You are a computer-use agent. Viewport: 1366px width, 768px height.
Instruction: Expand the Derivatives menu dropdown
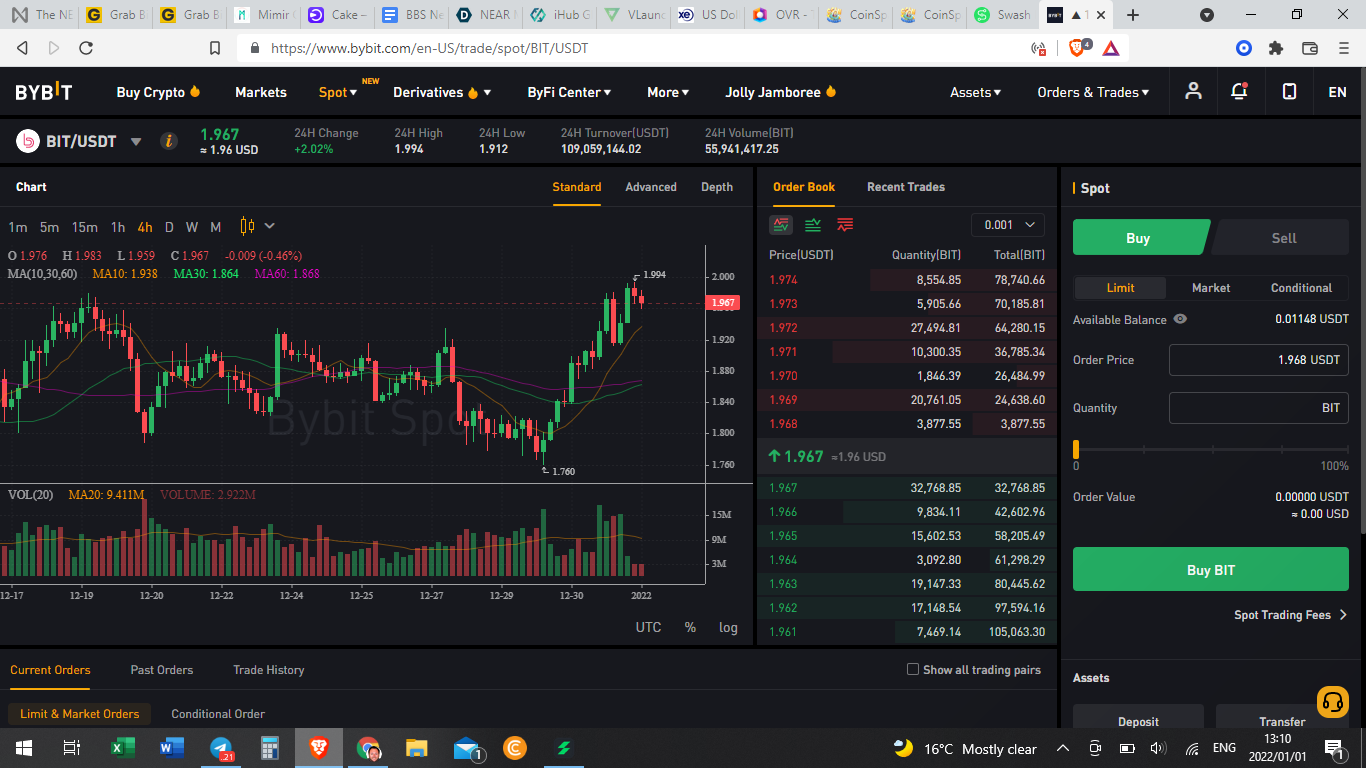(x=442, y=92)
